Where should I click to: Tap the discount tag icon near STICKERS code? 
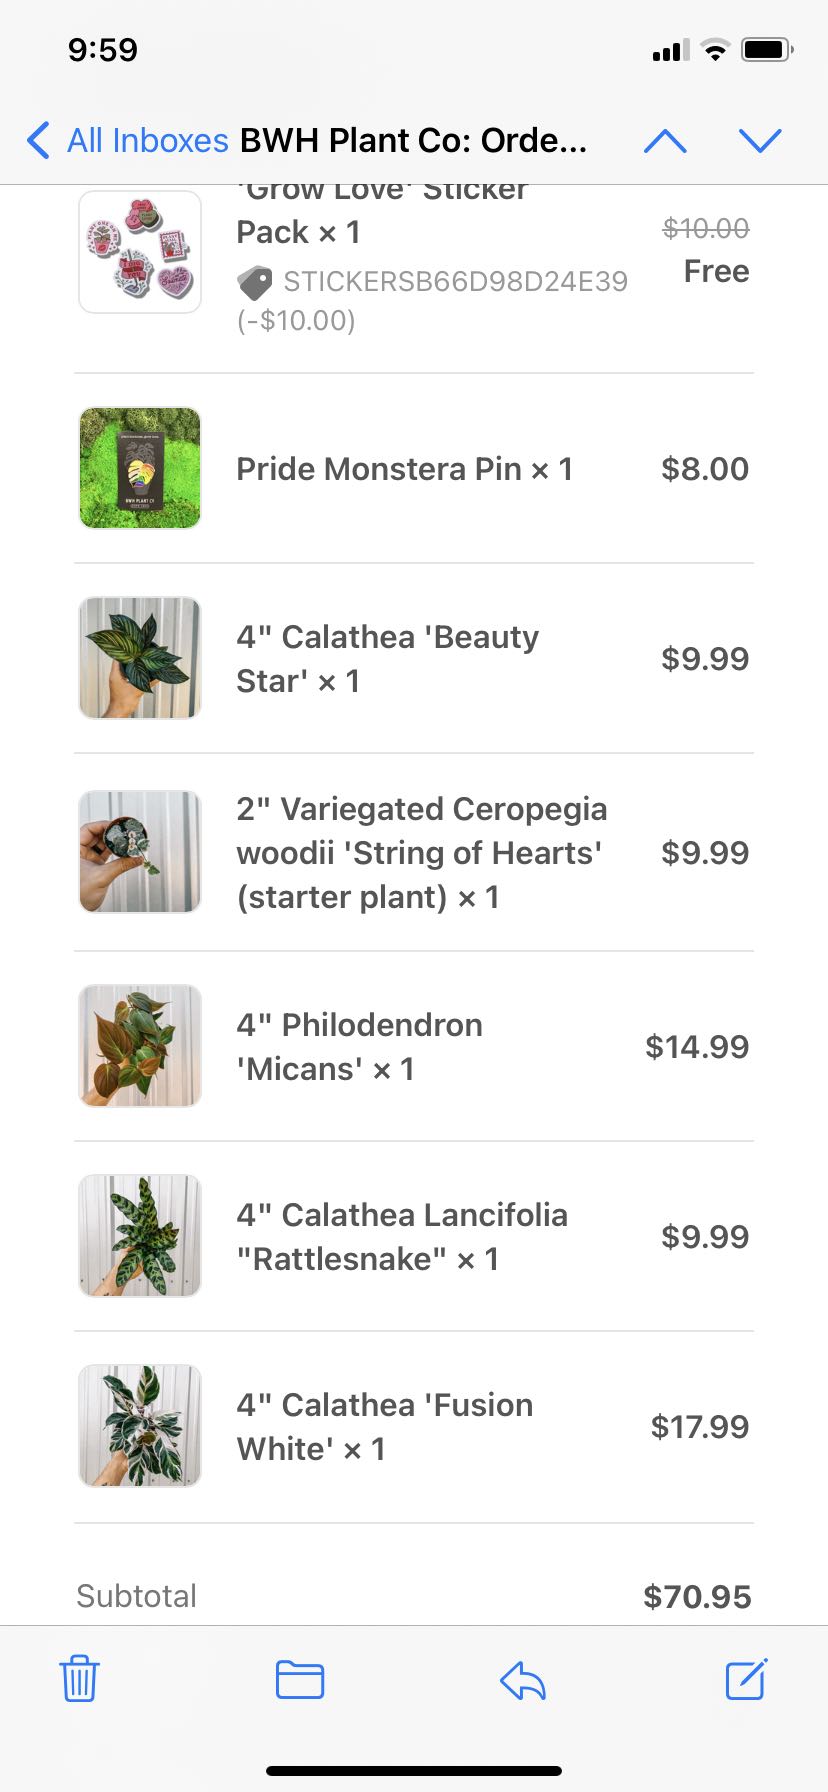255,283
